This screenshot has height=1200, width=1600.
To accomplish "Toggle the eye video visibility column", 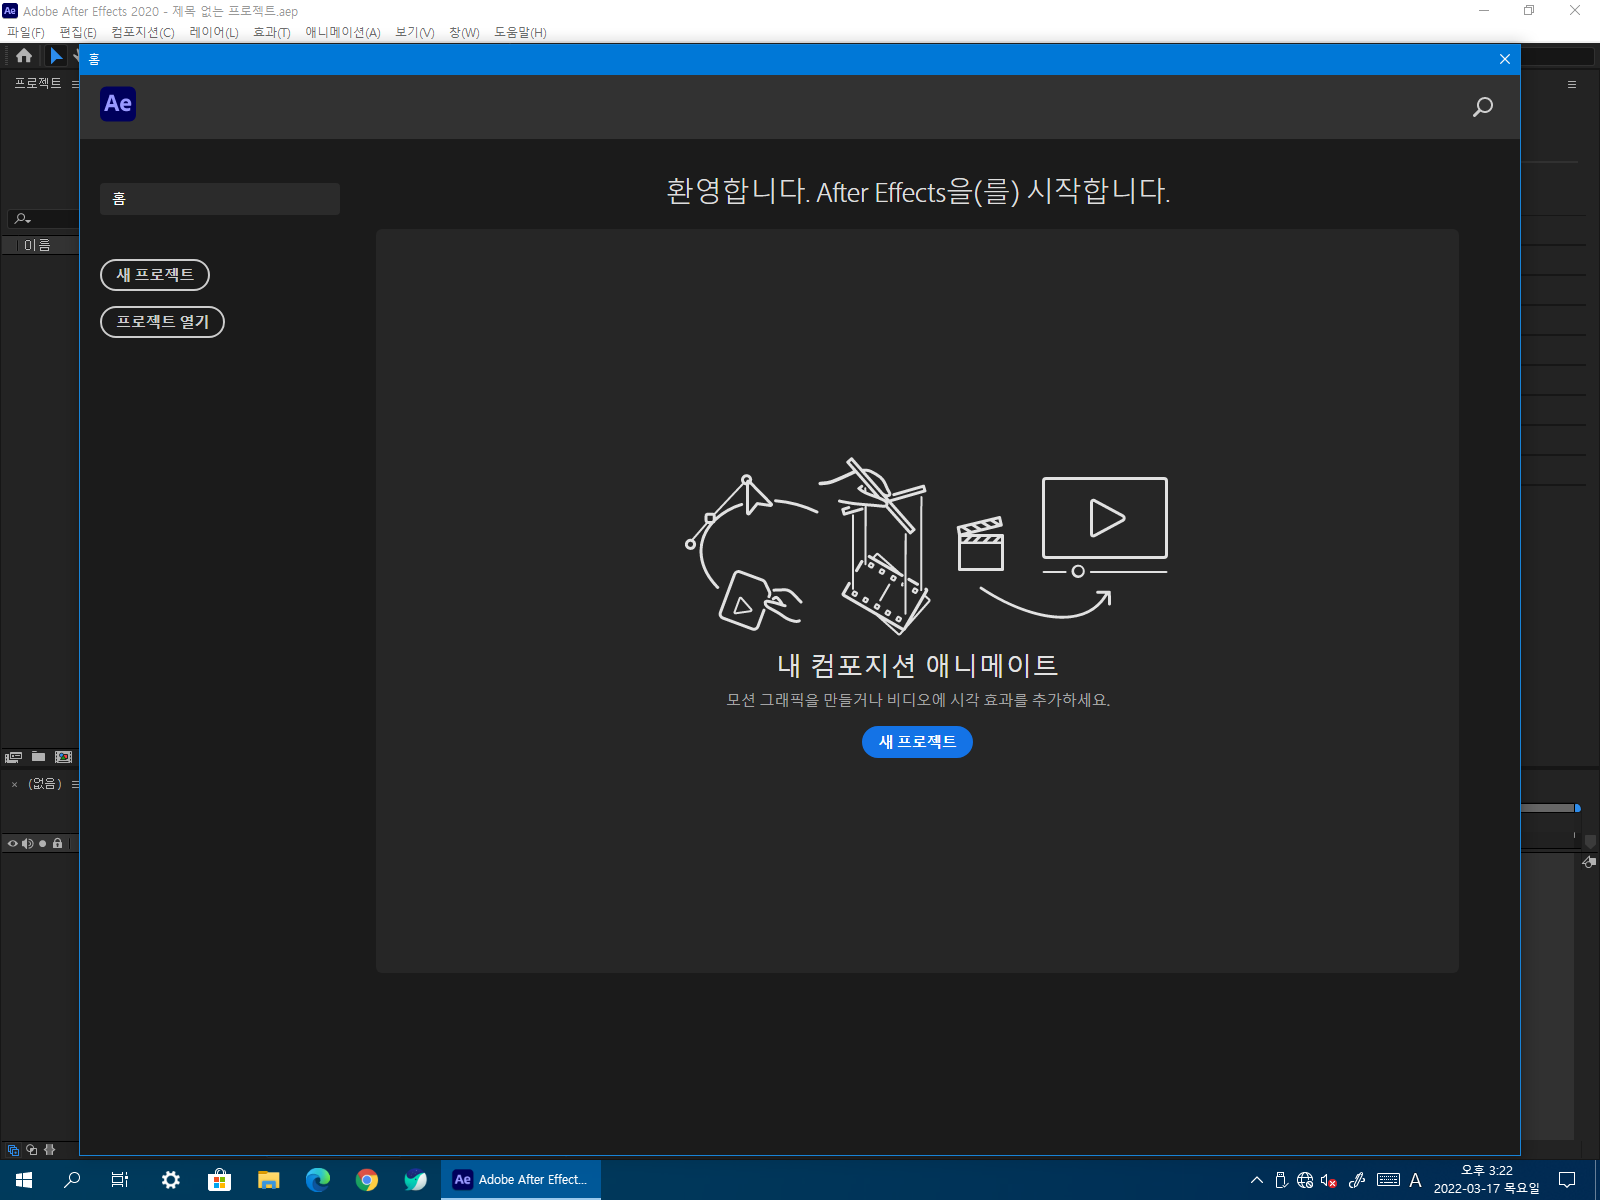I will [13, 844].
